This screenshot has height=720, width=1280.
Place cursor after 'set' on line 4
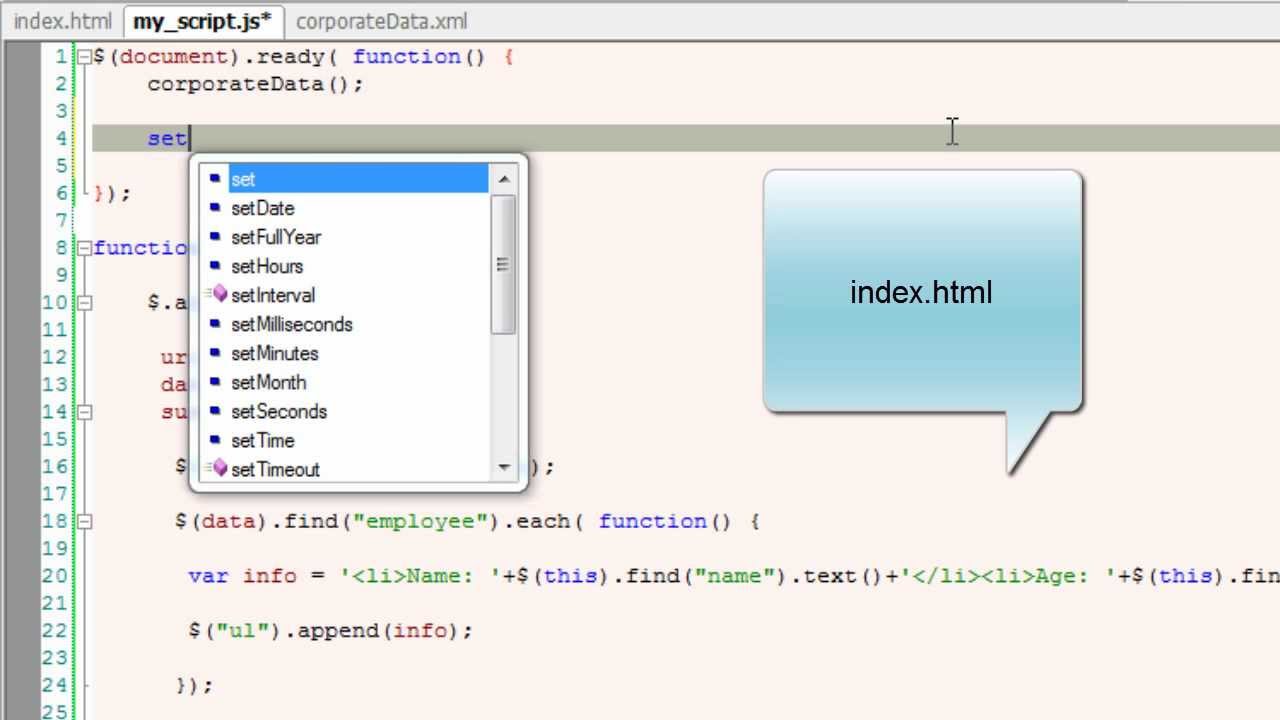[x=189, y=139]
